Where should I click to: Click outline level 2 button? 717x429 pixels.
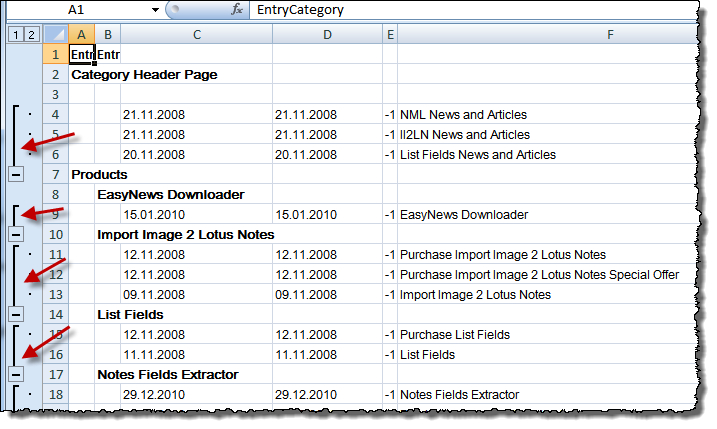pos(31,35)
